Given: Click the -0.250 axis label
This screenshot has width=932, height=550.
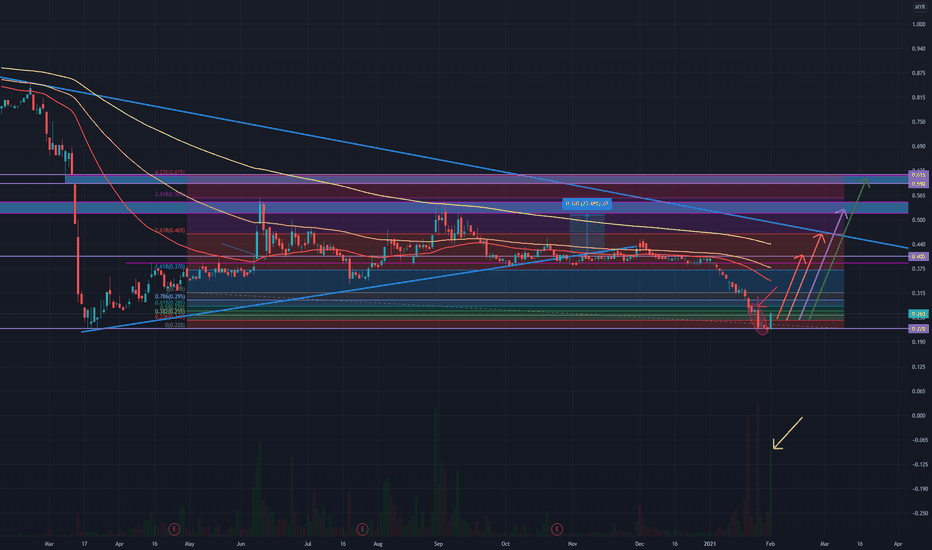Looking at the screenshot, I should pyautogui.click(x=919, y=513).
